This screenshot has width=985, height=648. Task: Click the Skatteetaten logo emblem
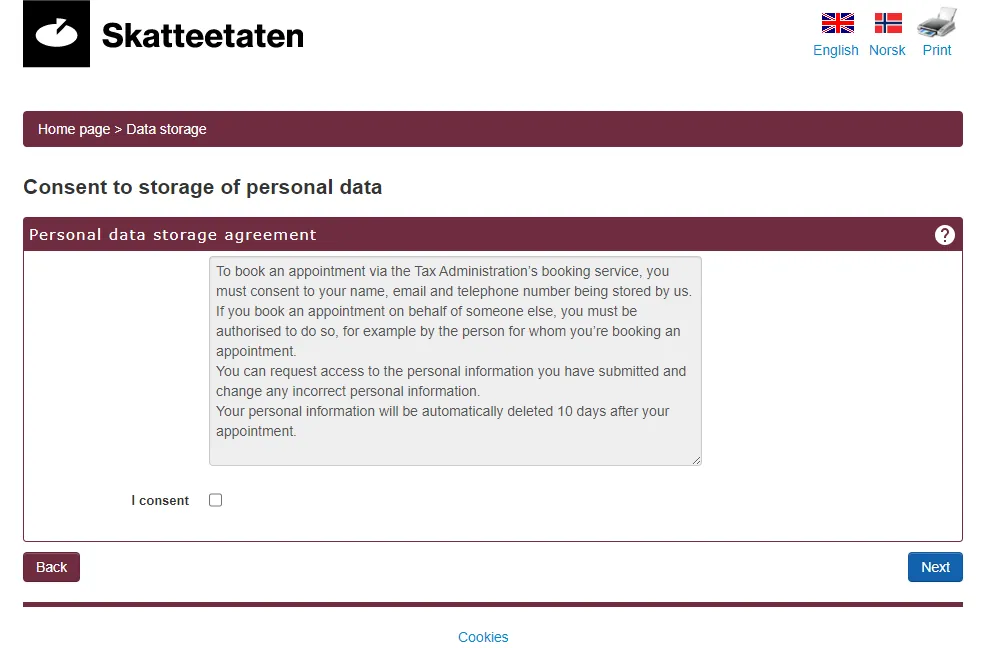(x=57, y=33)
